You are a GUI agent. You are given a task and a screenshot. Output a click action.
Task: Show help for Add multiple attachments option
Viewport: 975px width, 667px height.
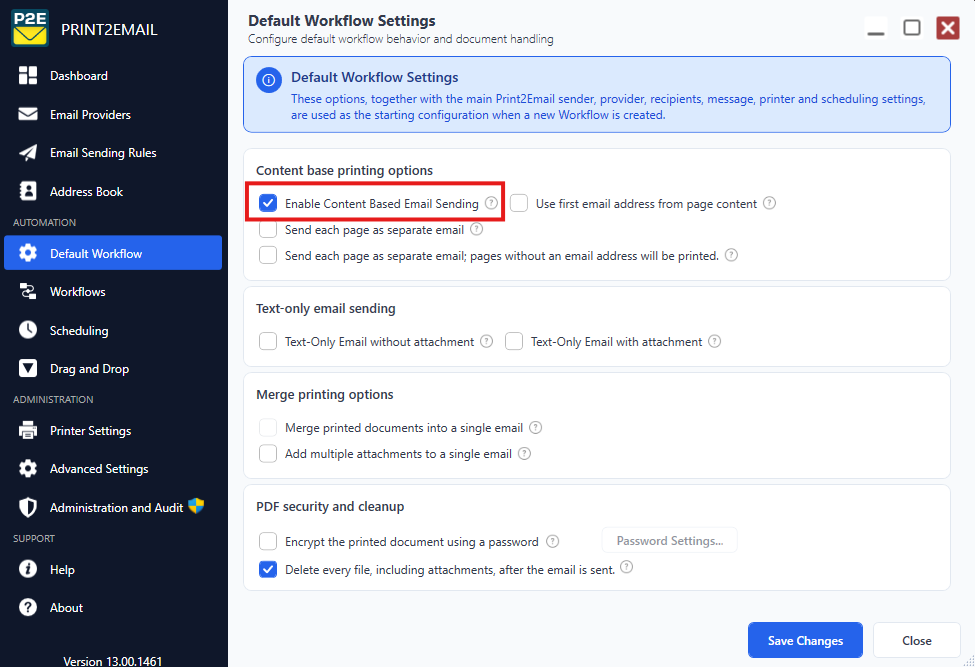pos(524,453)
